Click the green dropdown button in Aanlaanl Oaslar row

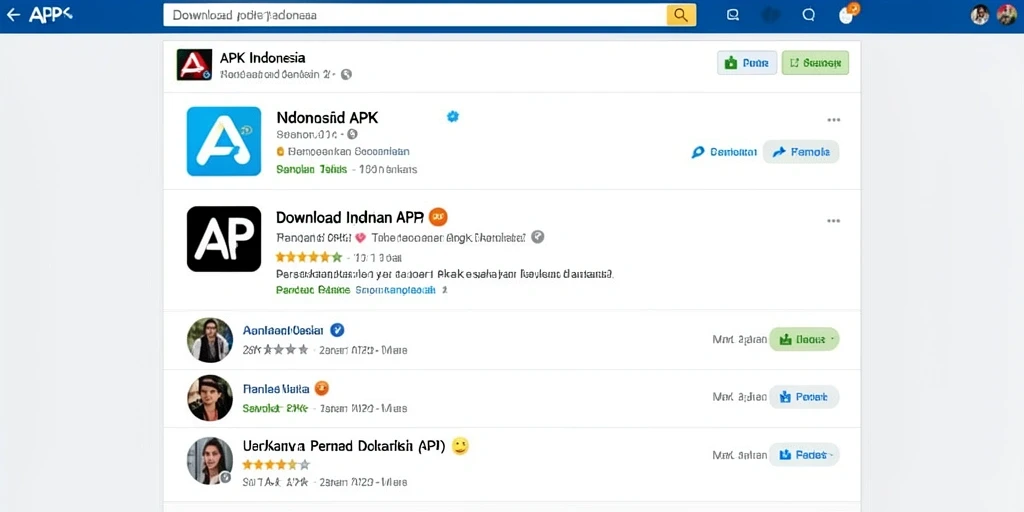coord(804,340)
